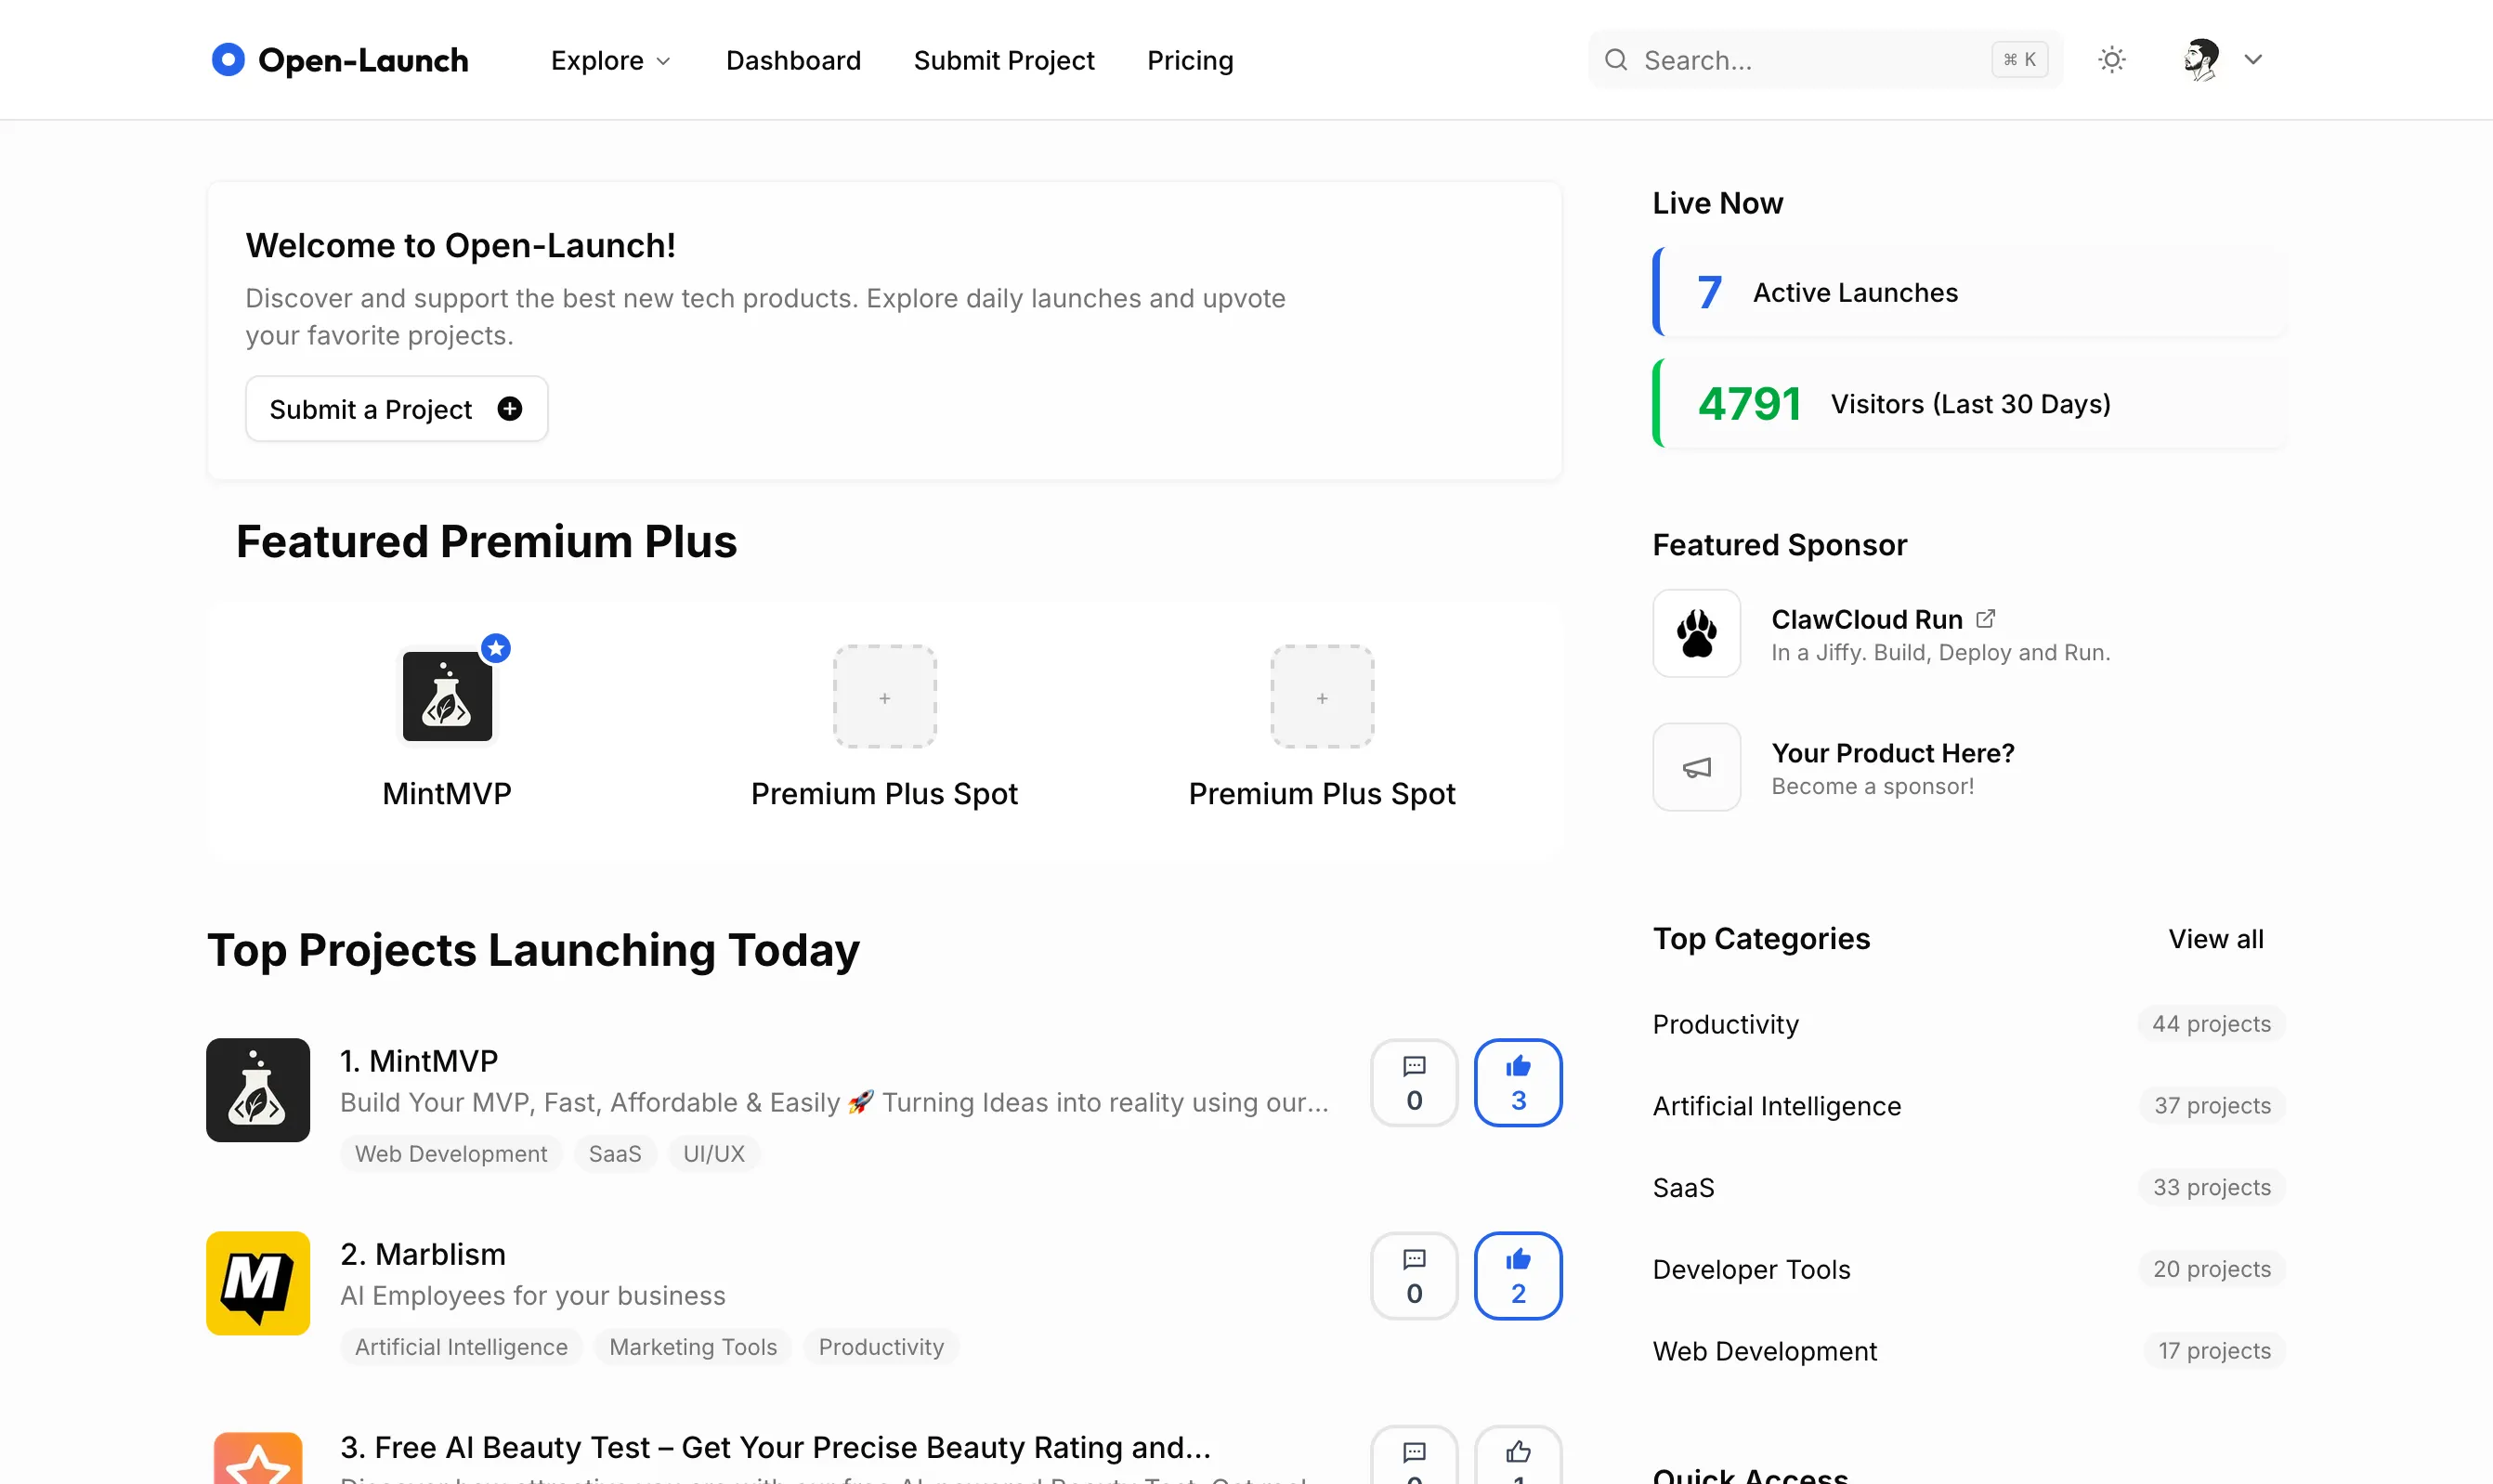Open the Artificial Intelligence category
The height and width of the screenshot is (1484, 2493).
[1776, 1106]
